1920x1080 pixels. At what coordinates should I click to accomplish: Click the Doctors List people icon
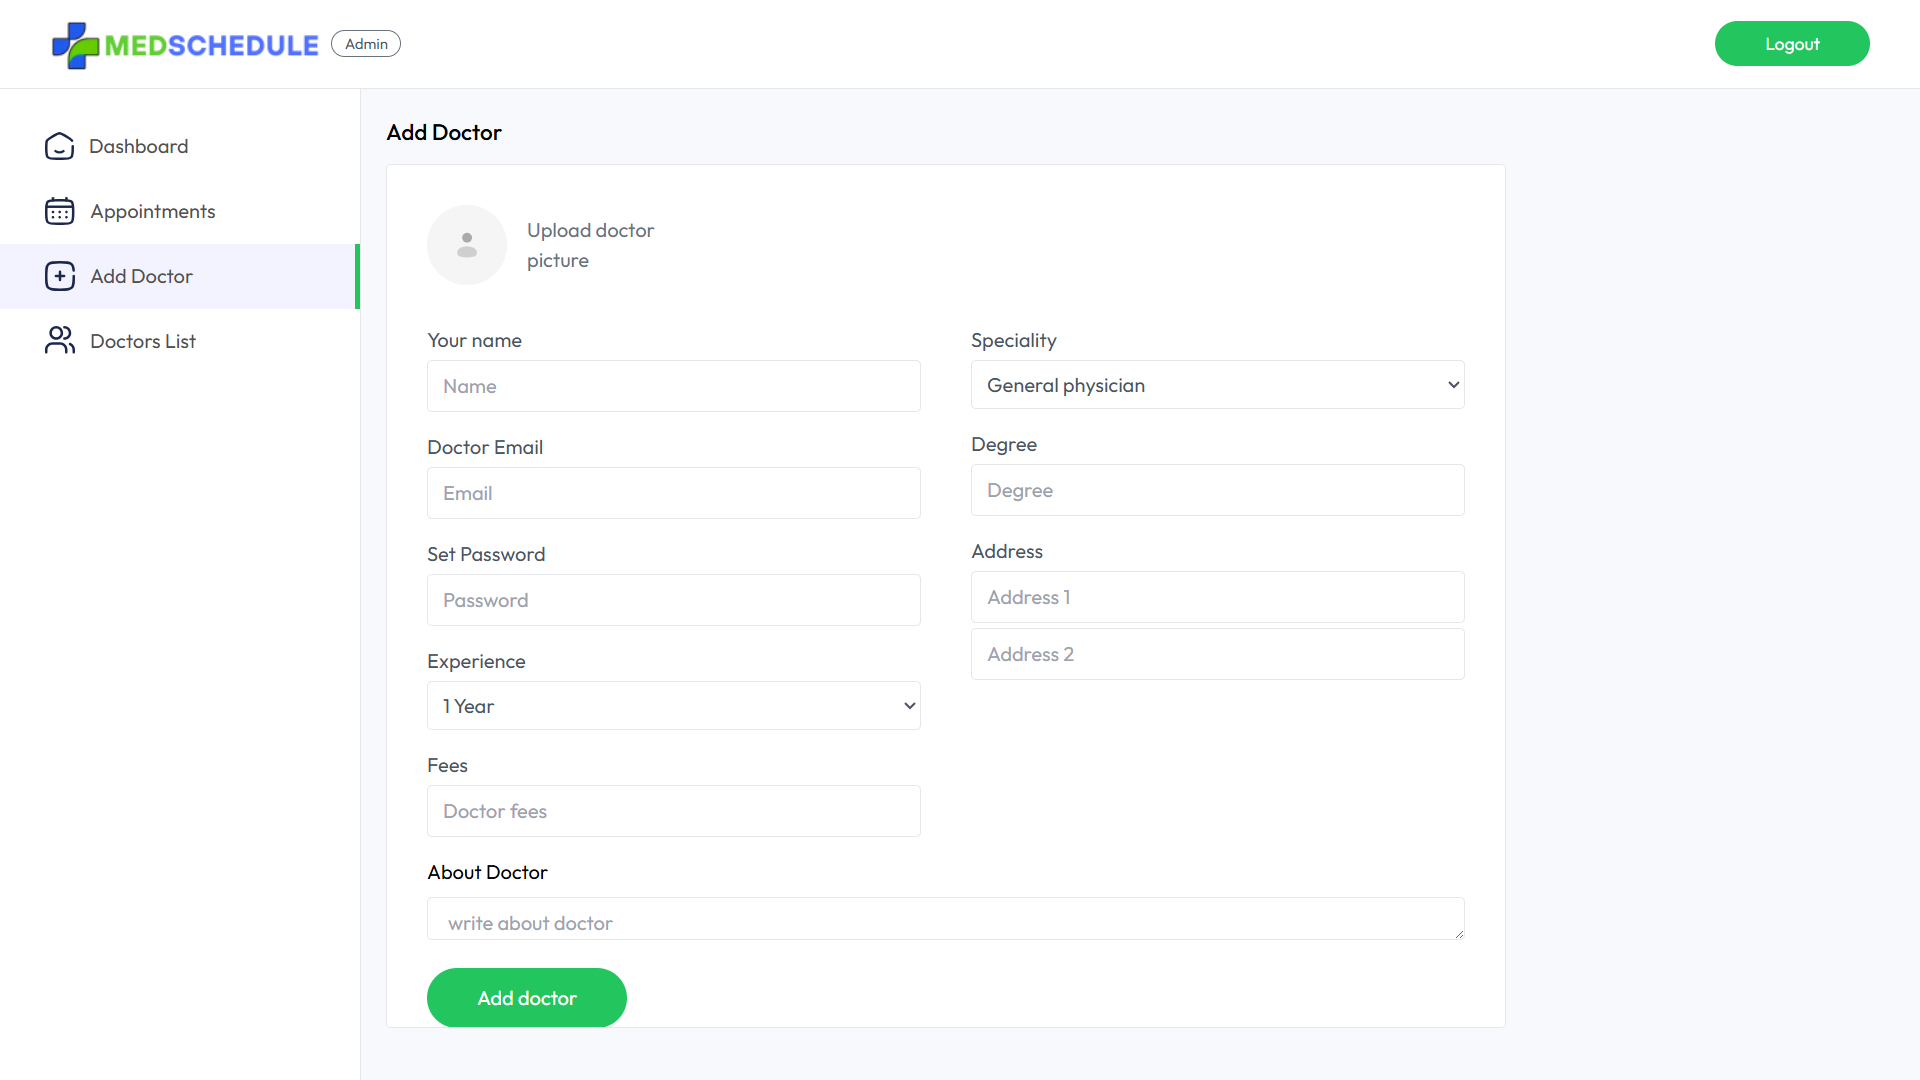60,341
